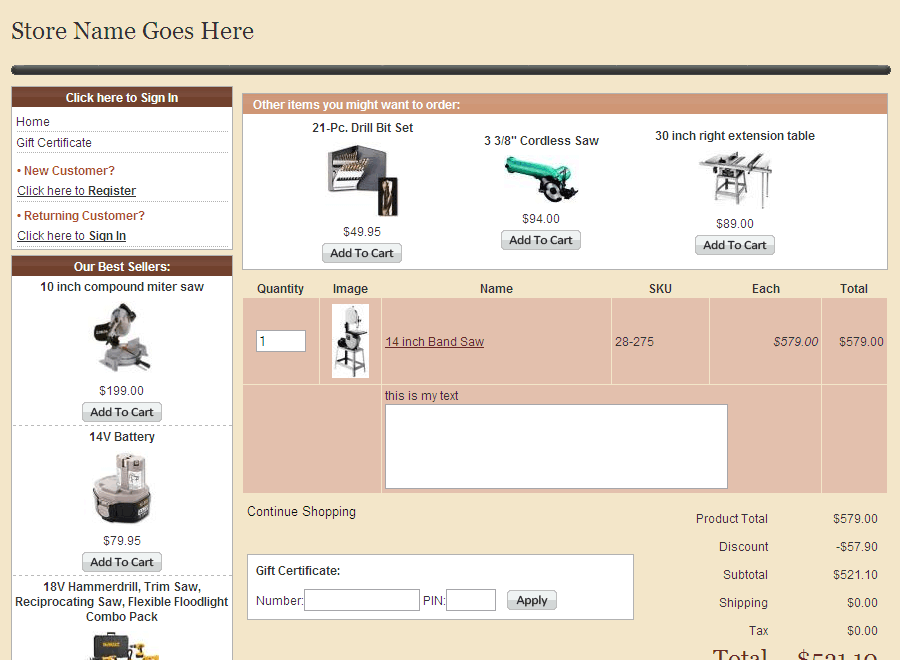Add the 14V Battery to cart
This screenshot has width=900, height=660.
[x=121, y=562]
